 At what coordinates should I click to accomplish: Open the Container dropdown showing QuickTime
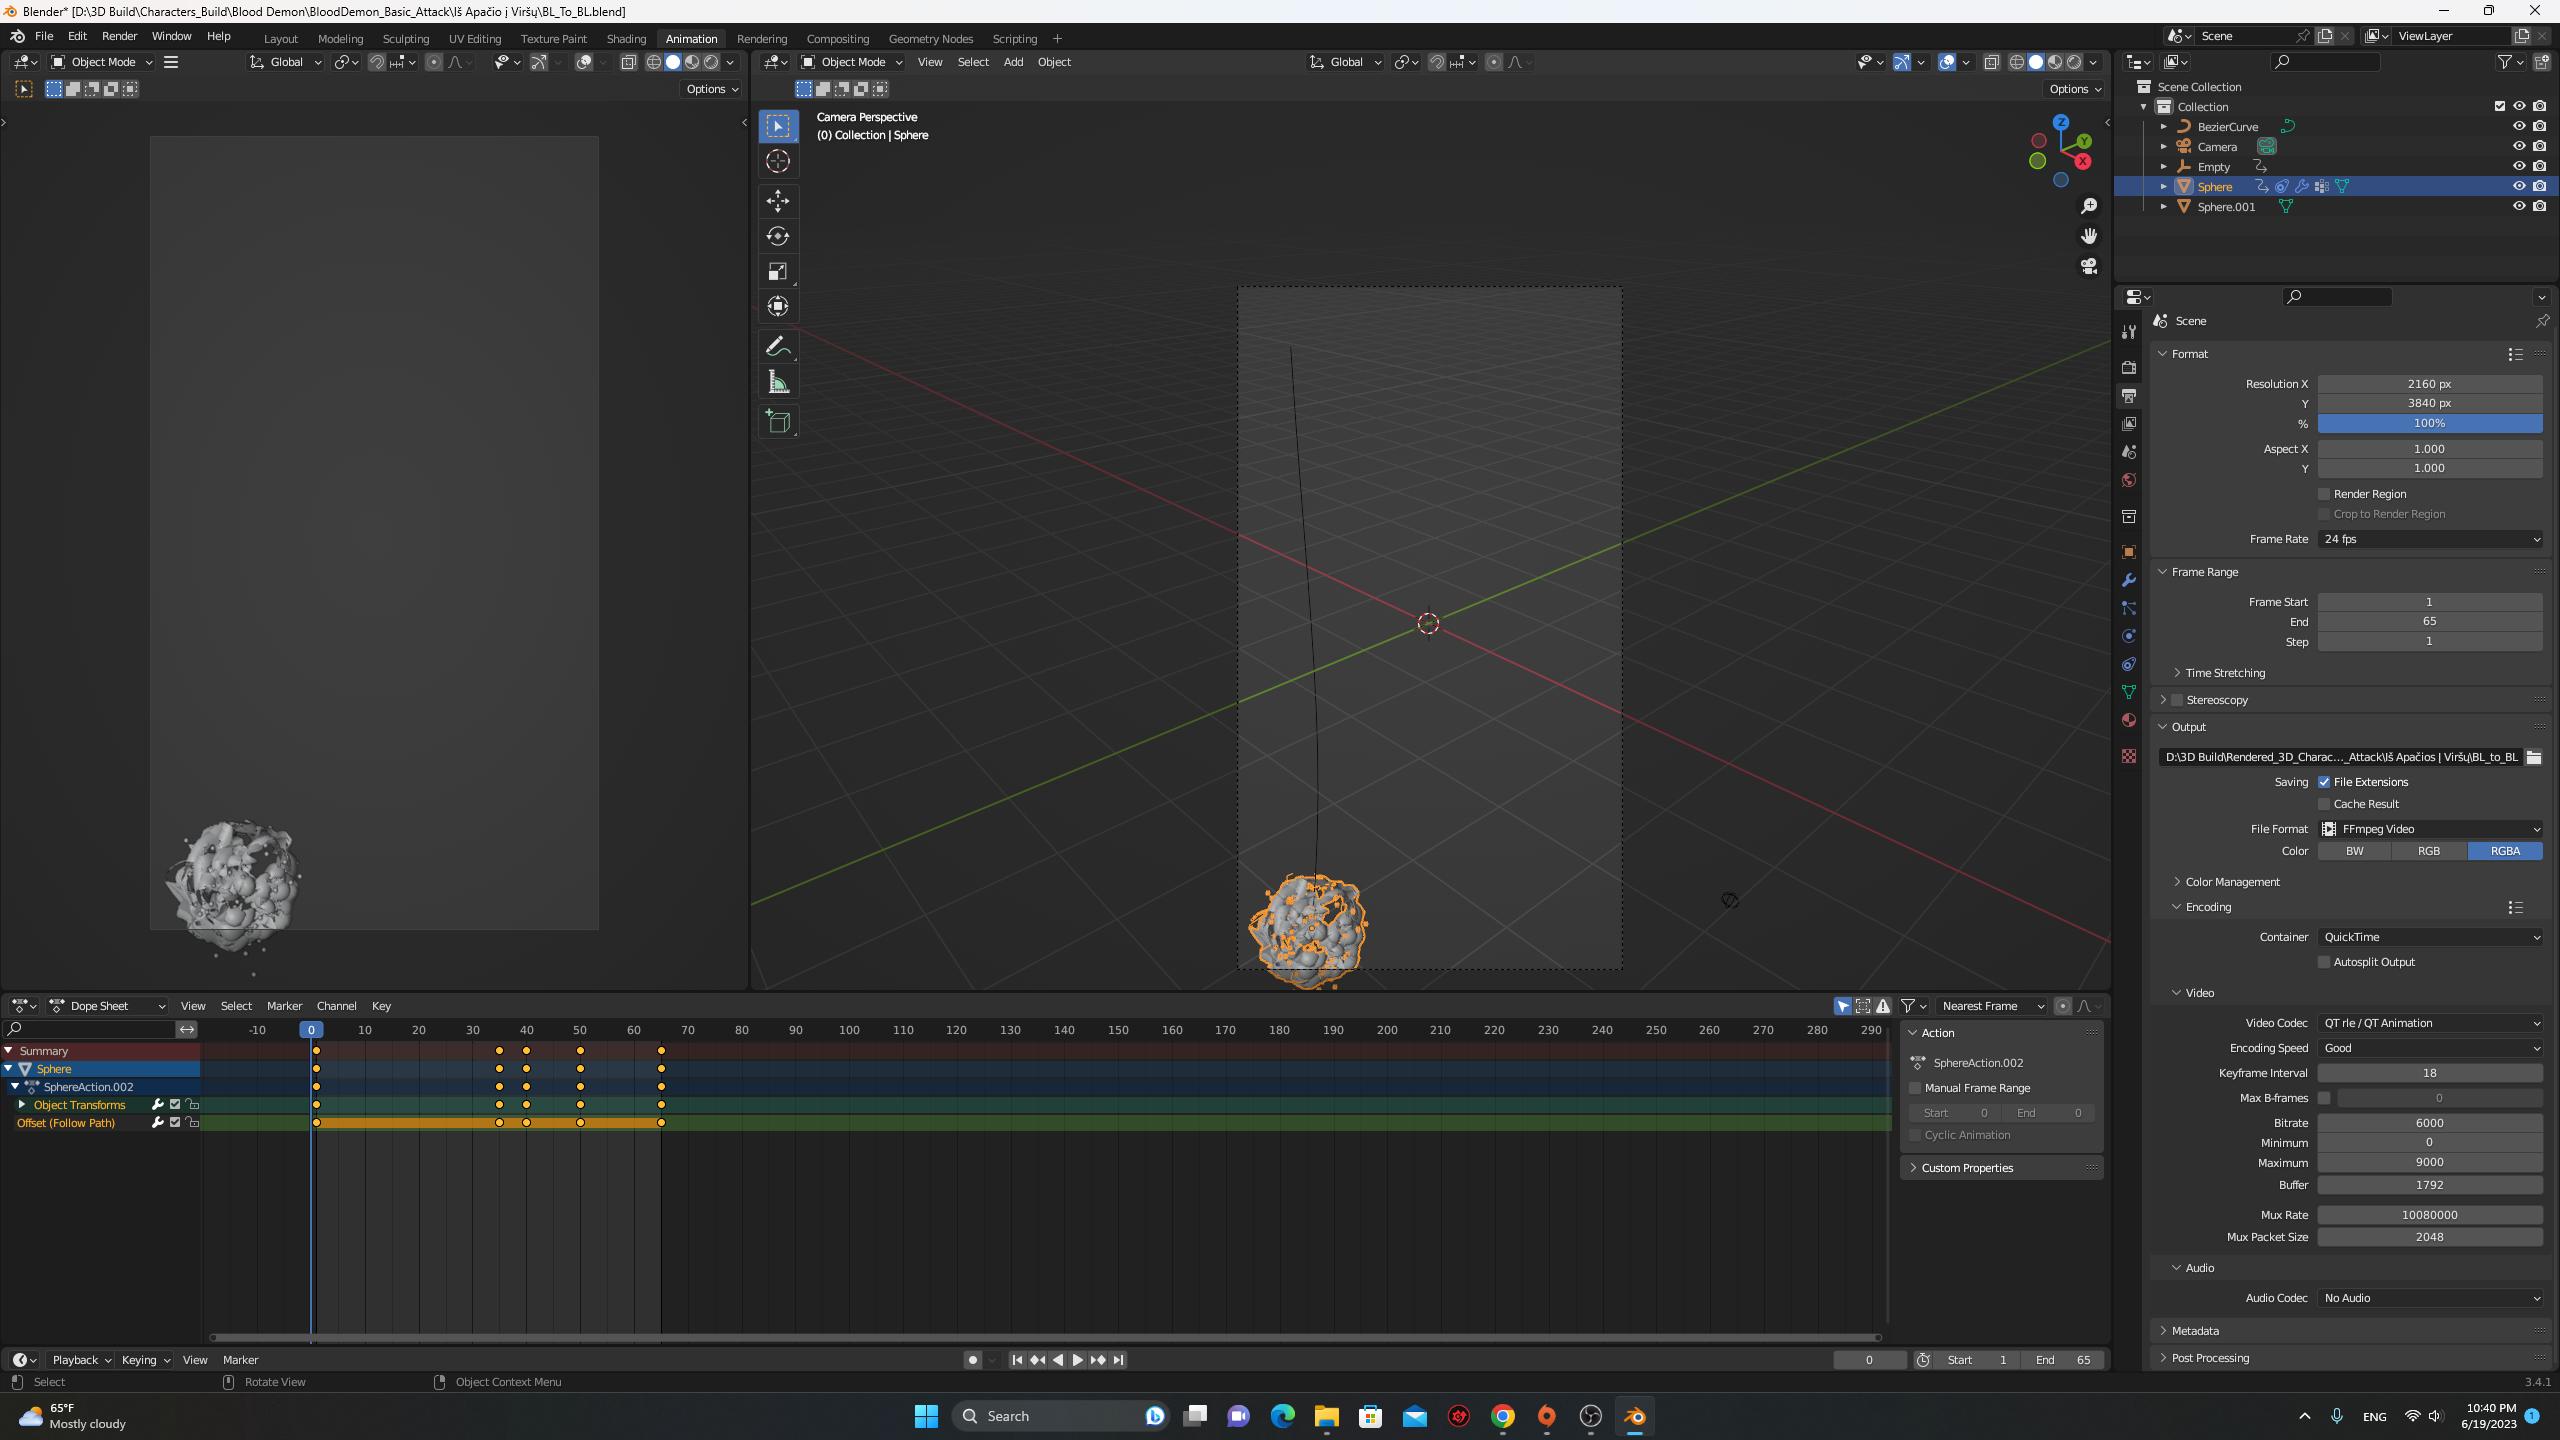[2430, 937]
